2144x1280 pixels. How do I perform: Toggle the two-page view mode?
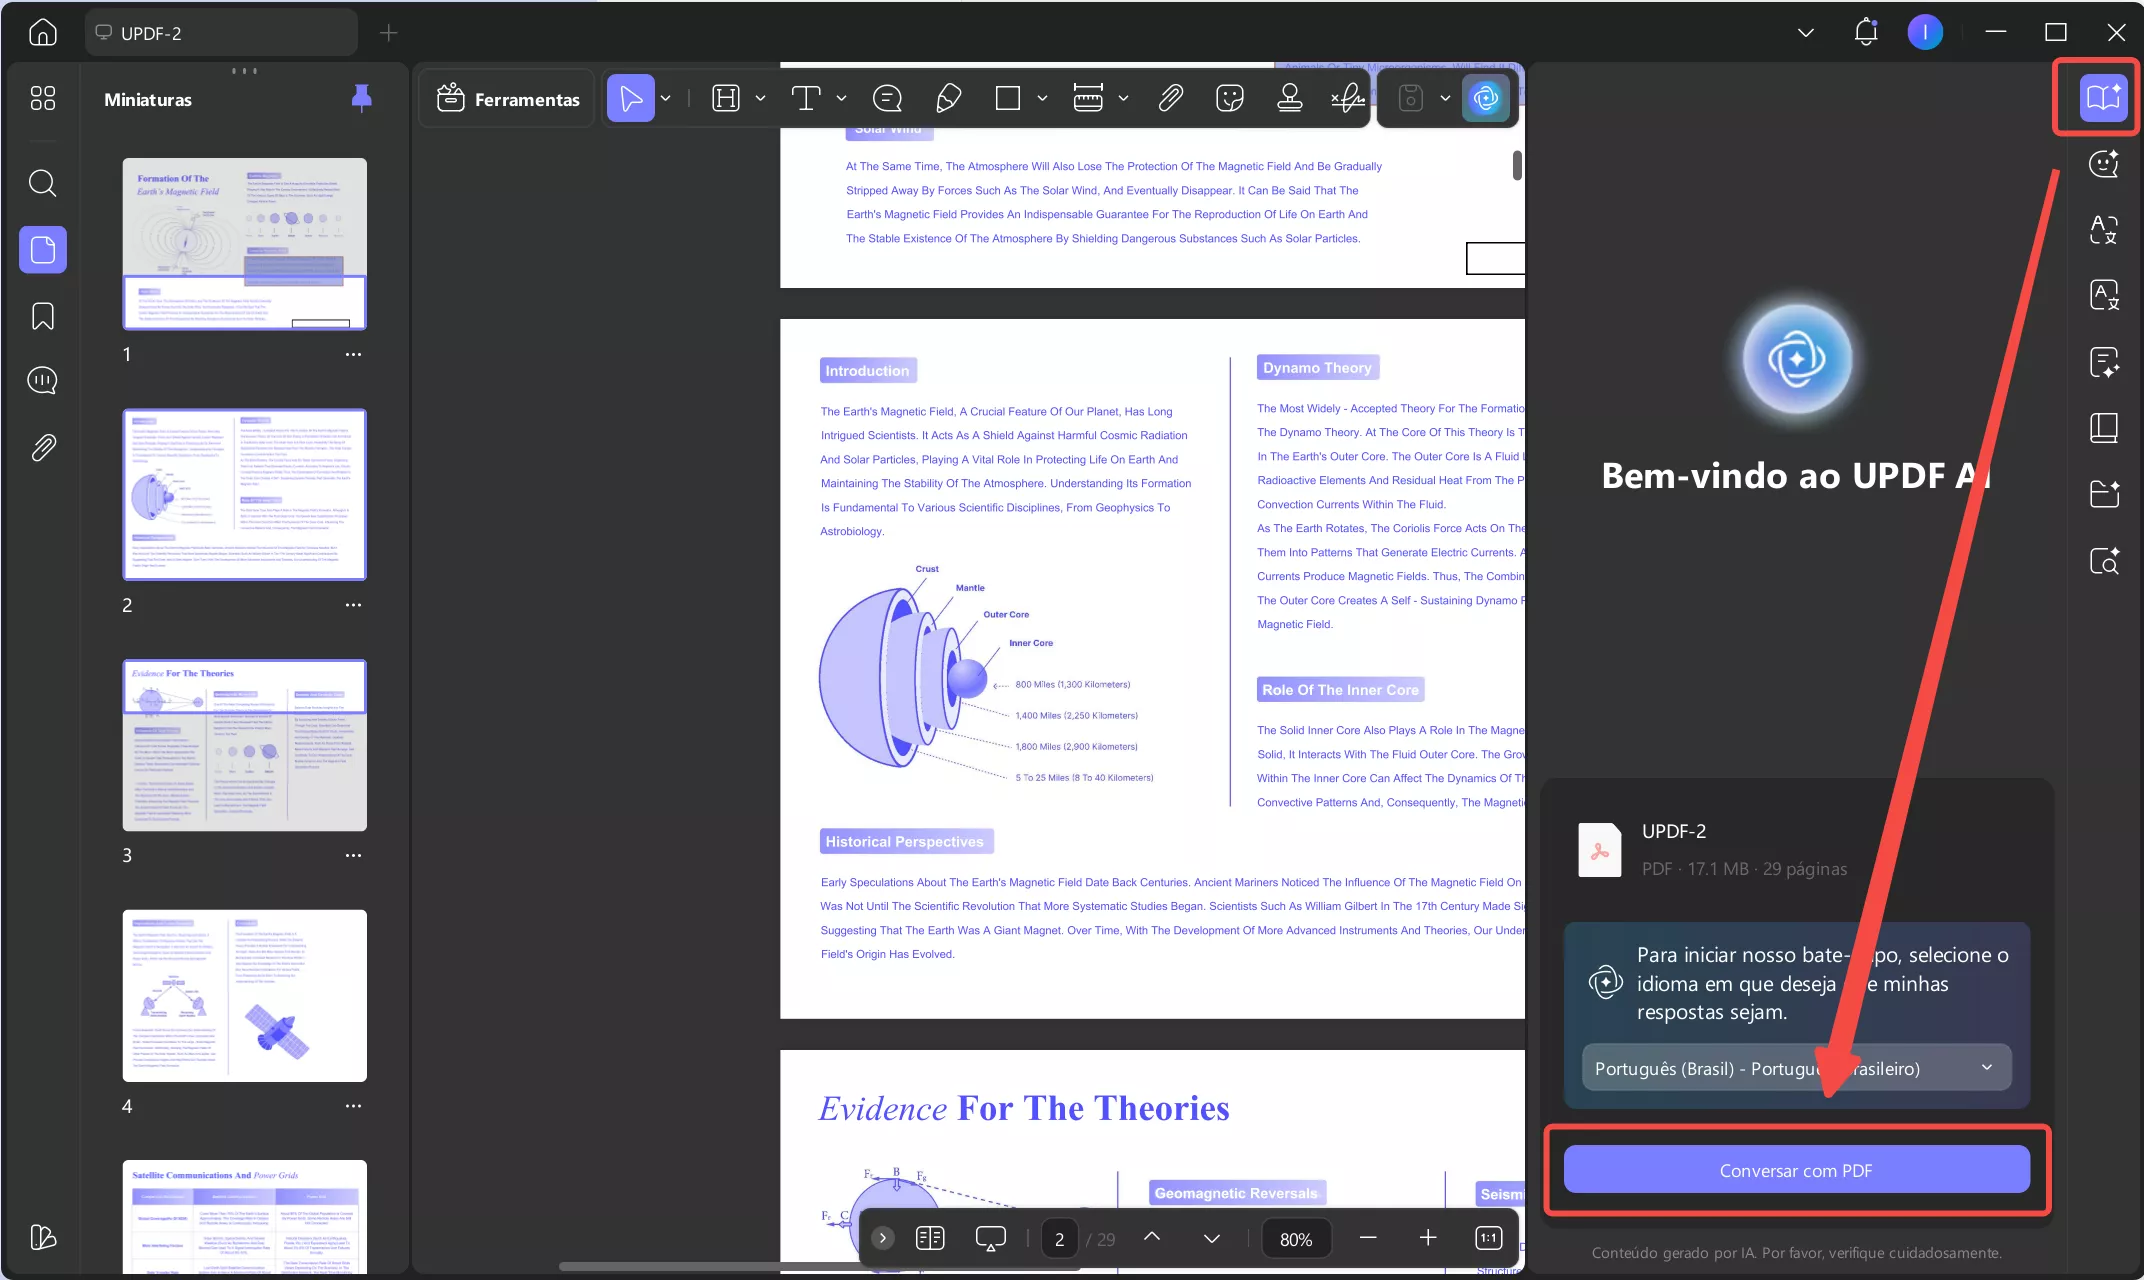930,1238
